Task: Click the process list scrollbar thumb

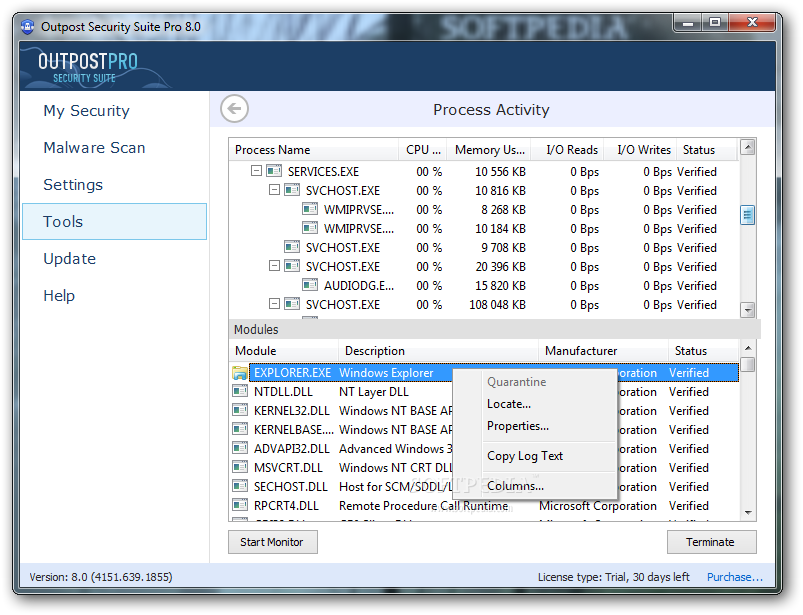Action: coord(747,215)
